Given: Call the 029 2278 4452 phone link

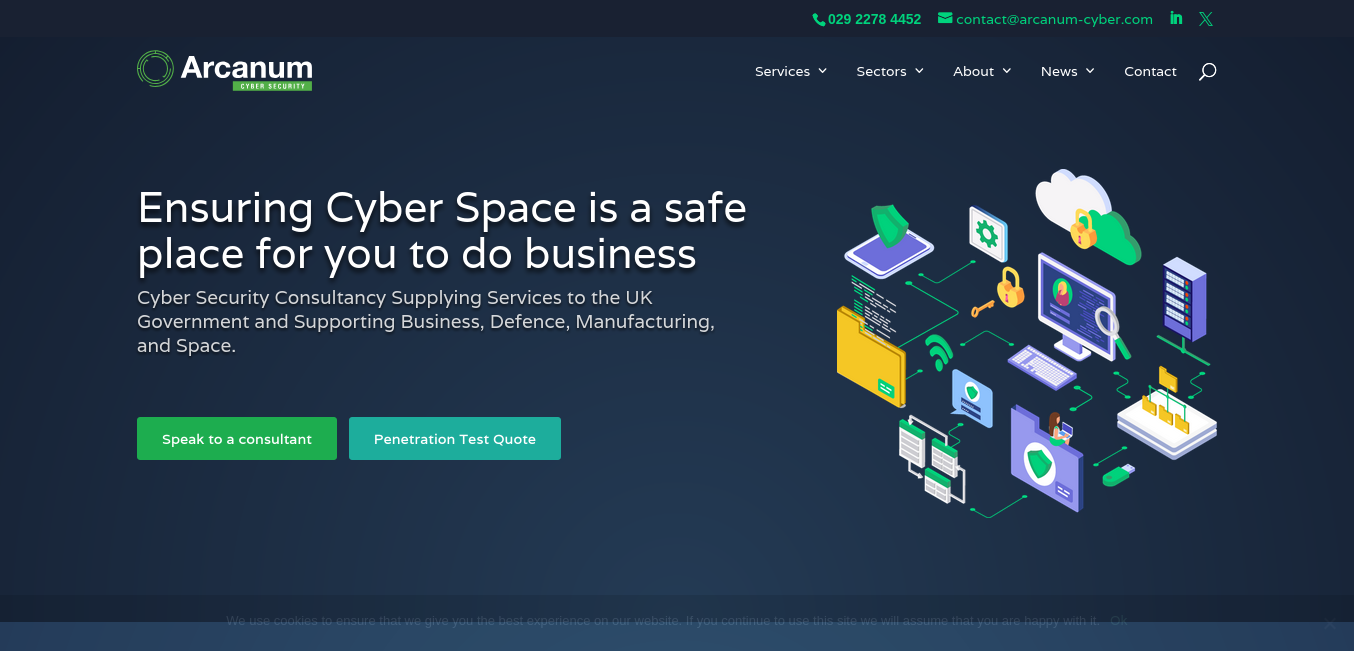Looking at the screenshot, I should (x=874, y=19).
